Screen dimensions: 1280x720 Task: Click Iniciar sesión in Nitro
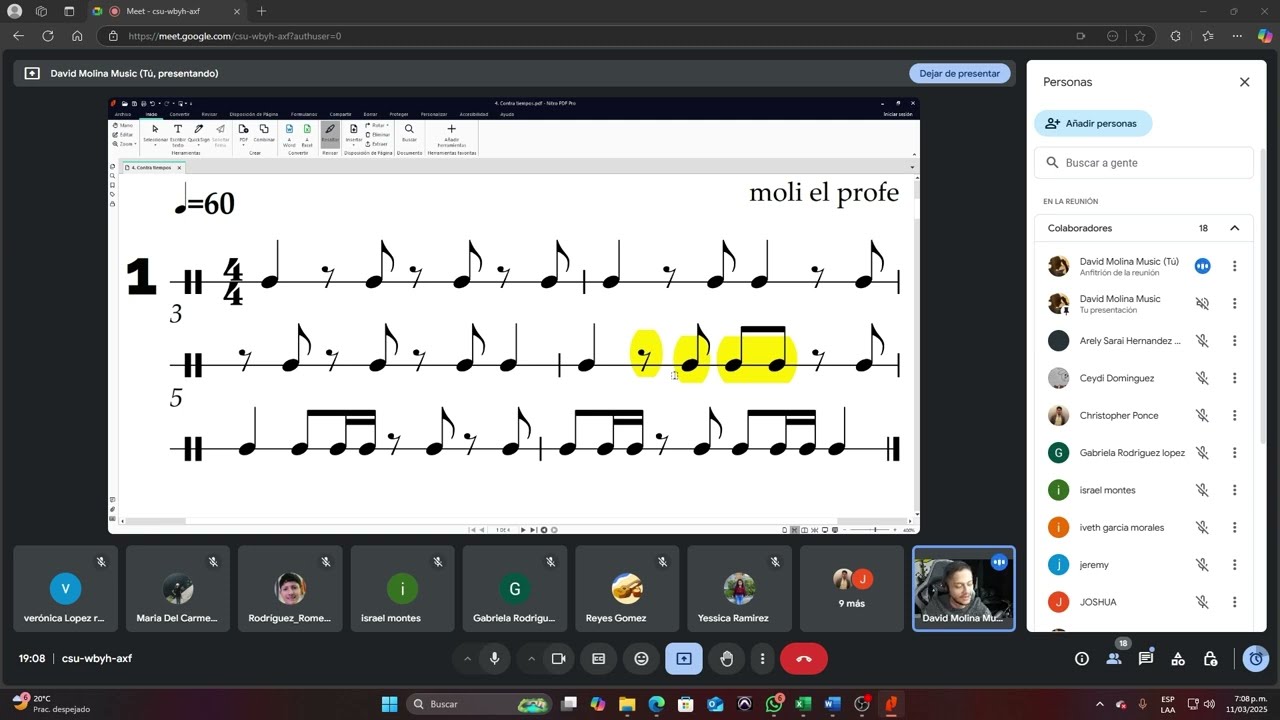pos(897,114)
